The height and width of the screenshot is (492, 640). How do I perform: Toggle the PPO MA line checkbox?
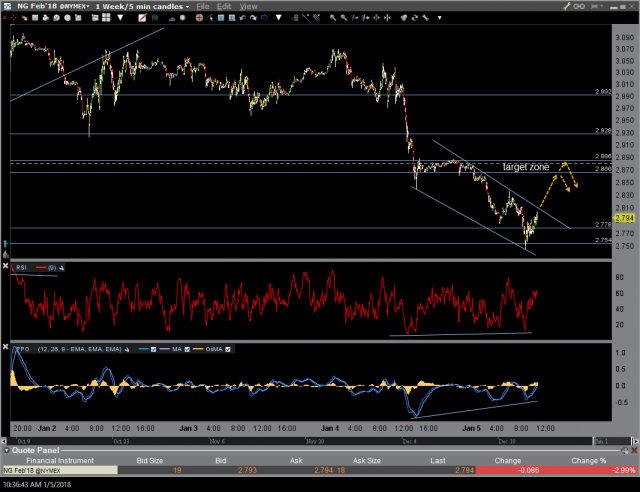tap(187, 349)
